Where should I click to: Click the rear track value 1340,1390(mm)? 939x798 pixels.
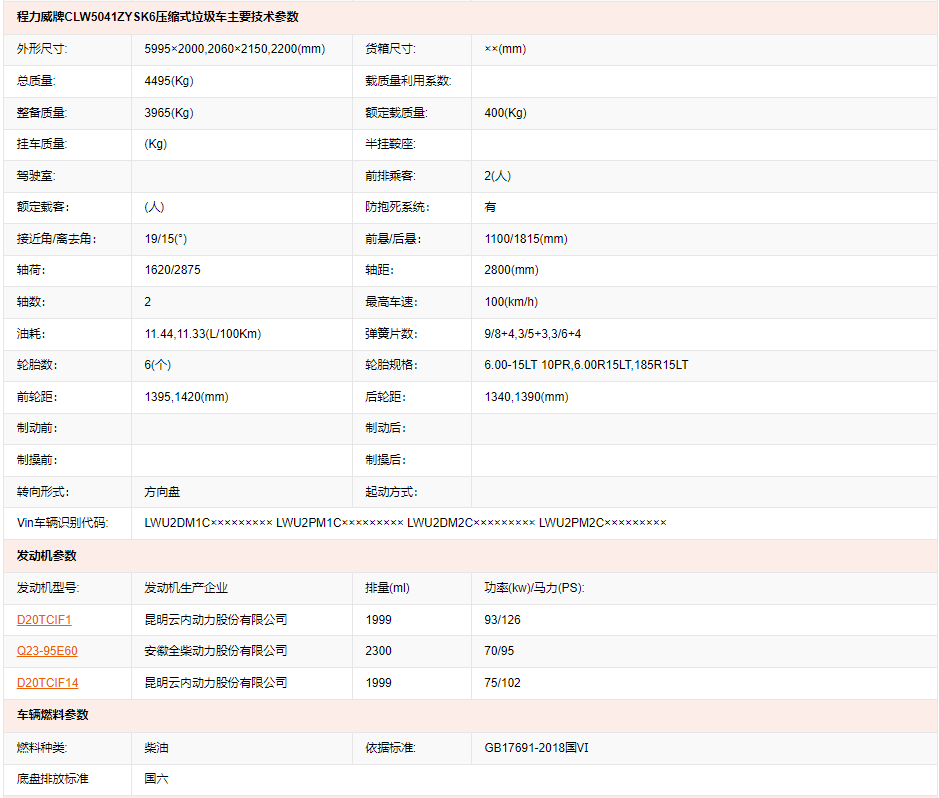[x=526, y=397]
